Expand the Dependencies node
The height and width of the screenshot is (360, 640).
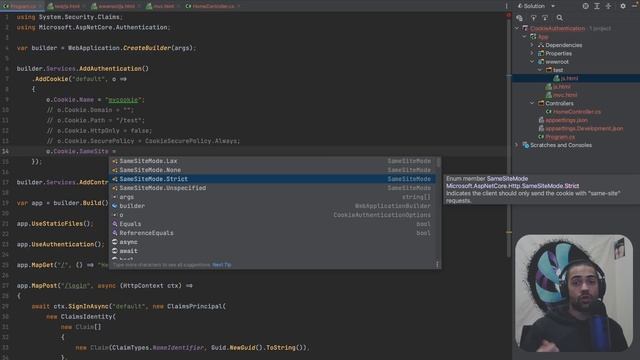click(x=532, y=45)
